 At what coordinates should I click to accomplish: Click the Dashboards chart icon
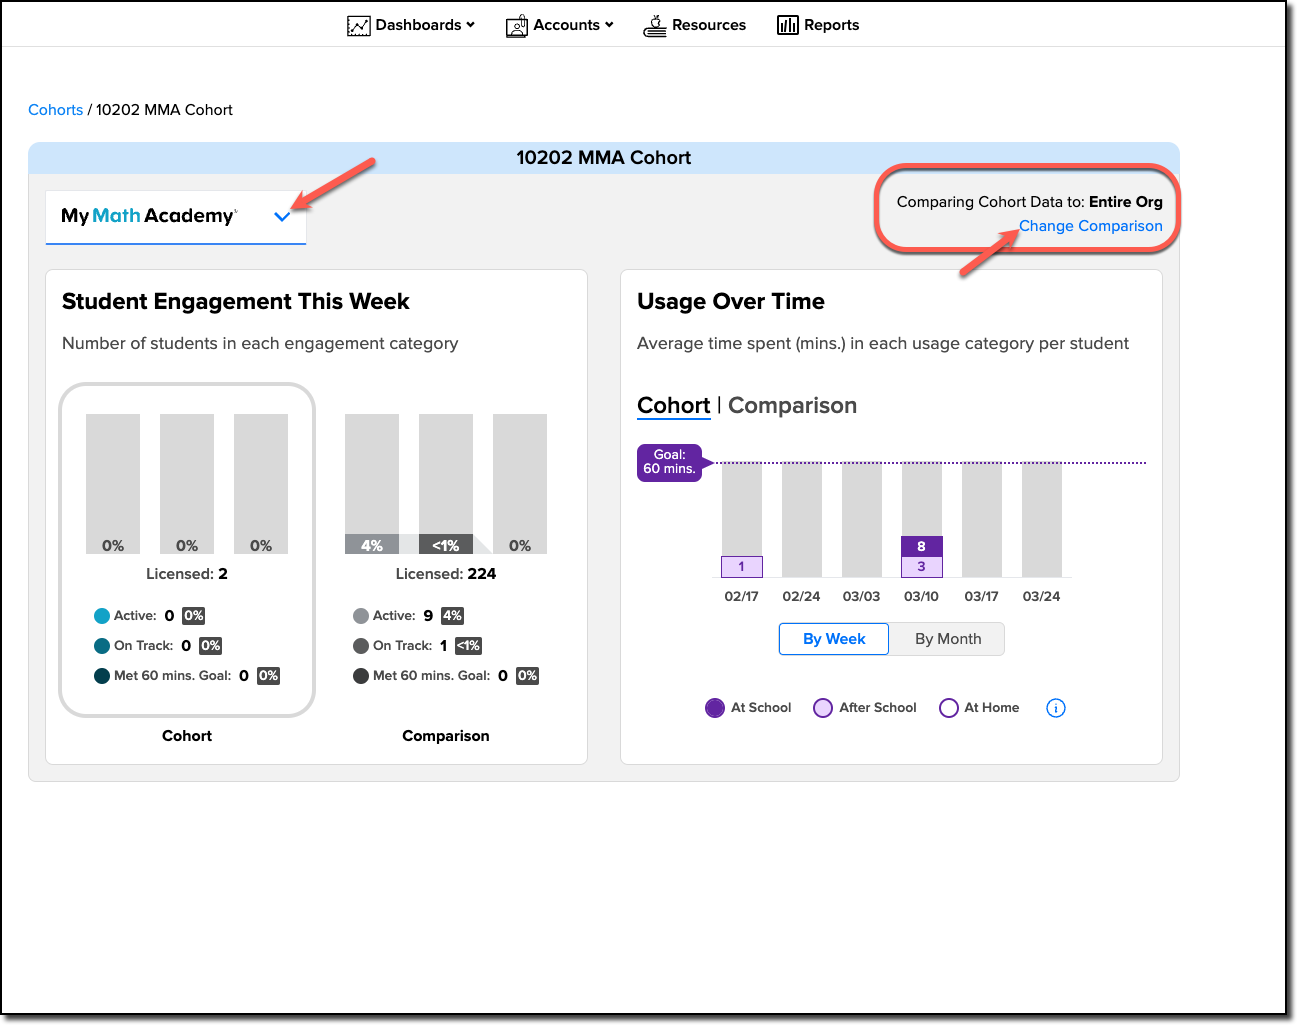358,26
